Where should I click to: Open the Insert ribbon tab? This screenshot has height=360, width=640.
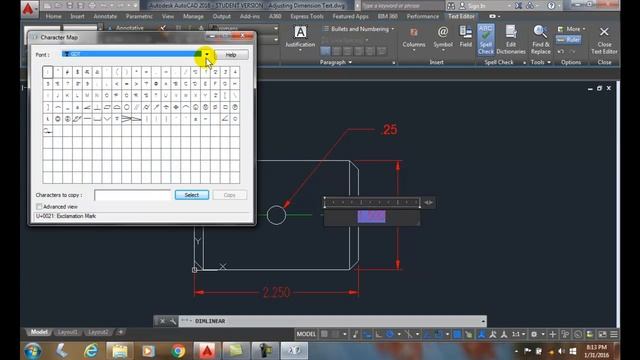pyautogui.click(x=77, y=16)
